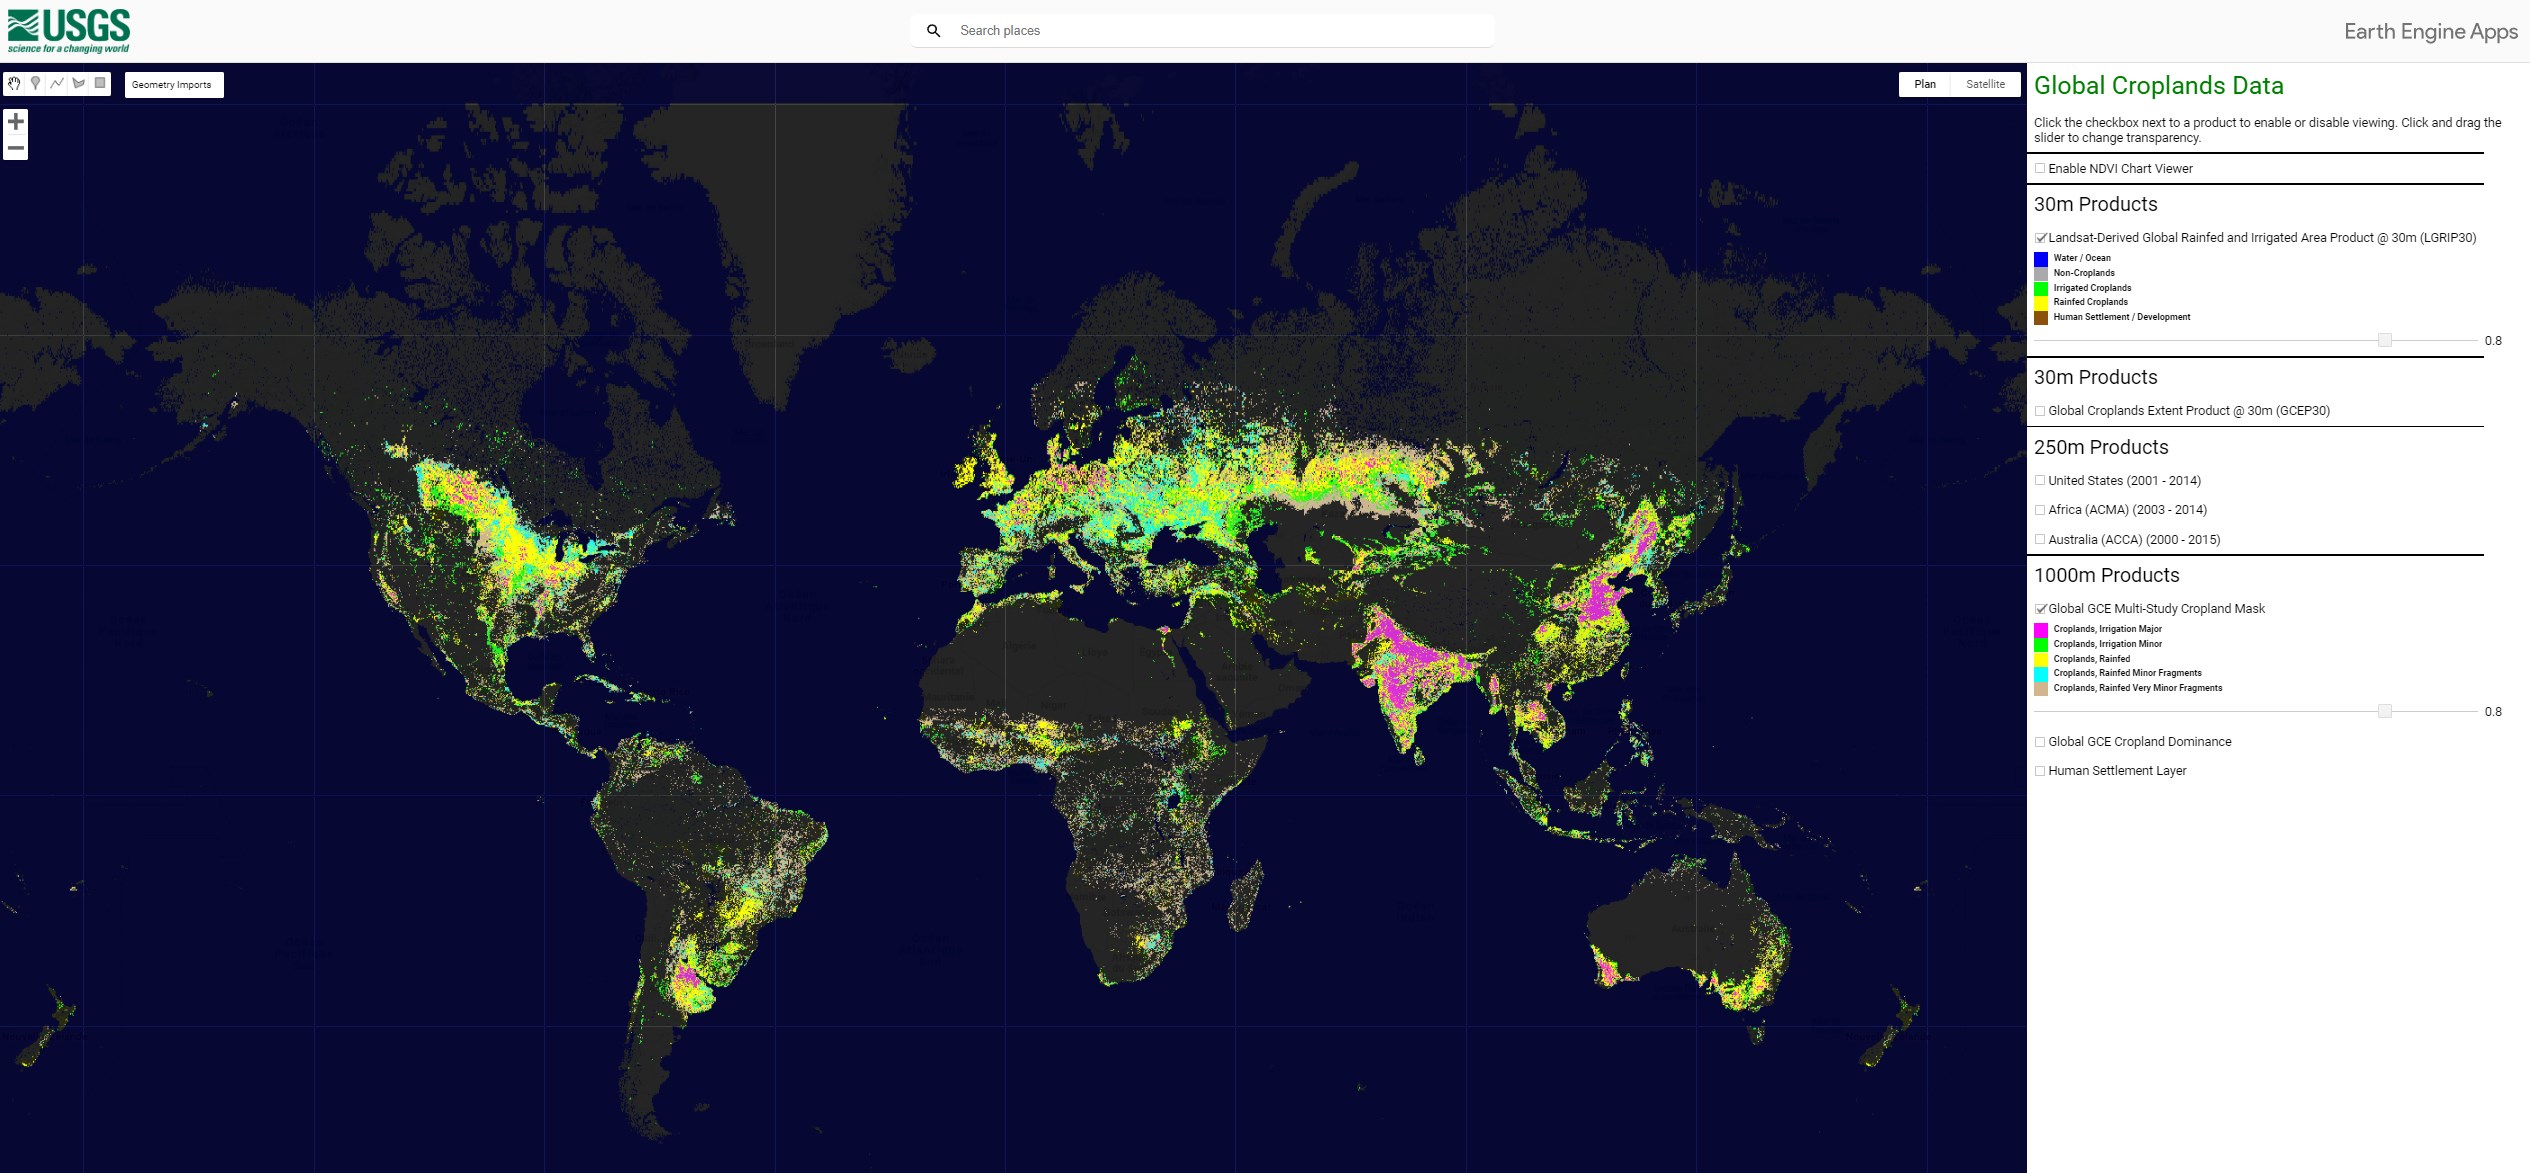
Task: Select the draw line tool
Action: pyautogui.click(x=57, y=84)
